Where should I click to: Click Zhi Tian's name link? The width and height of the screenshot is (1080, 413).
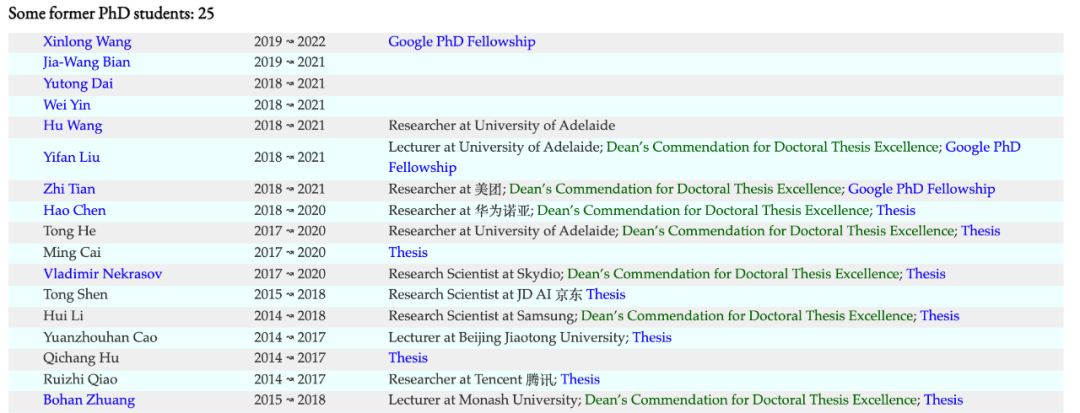tap(68, 189)
